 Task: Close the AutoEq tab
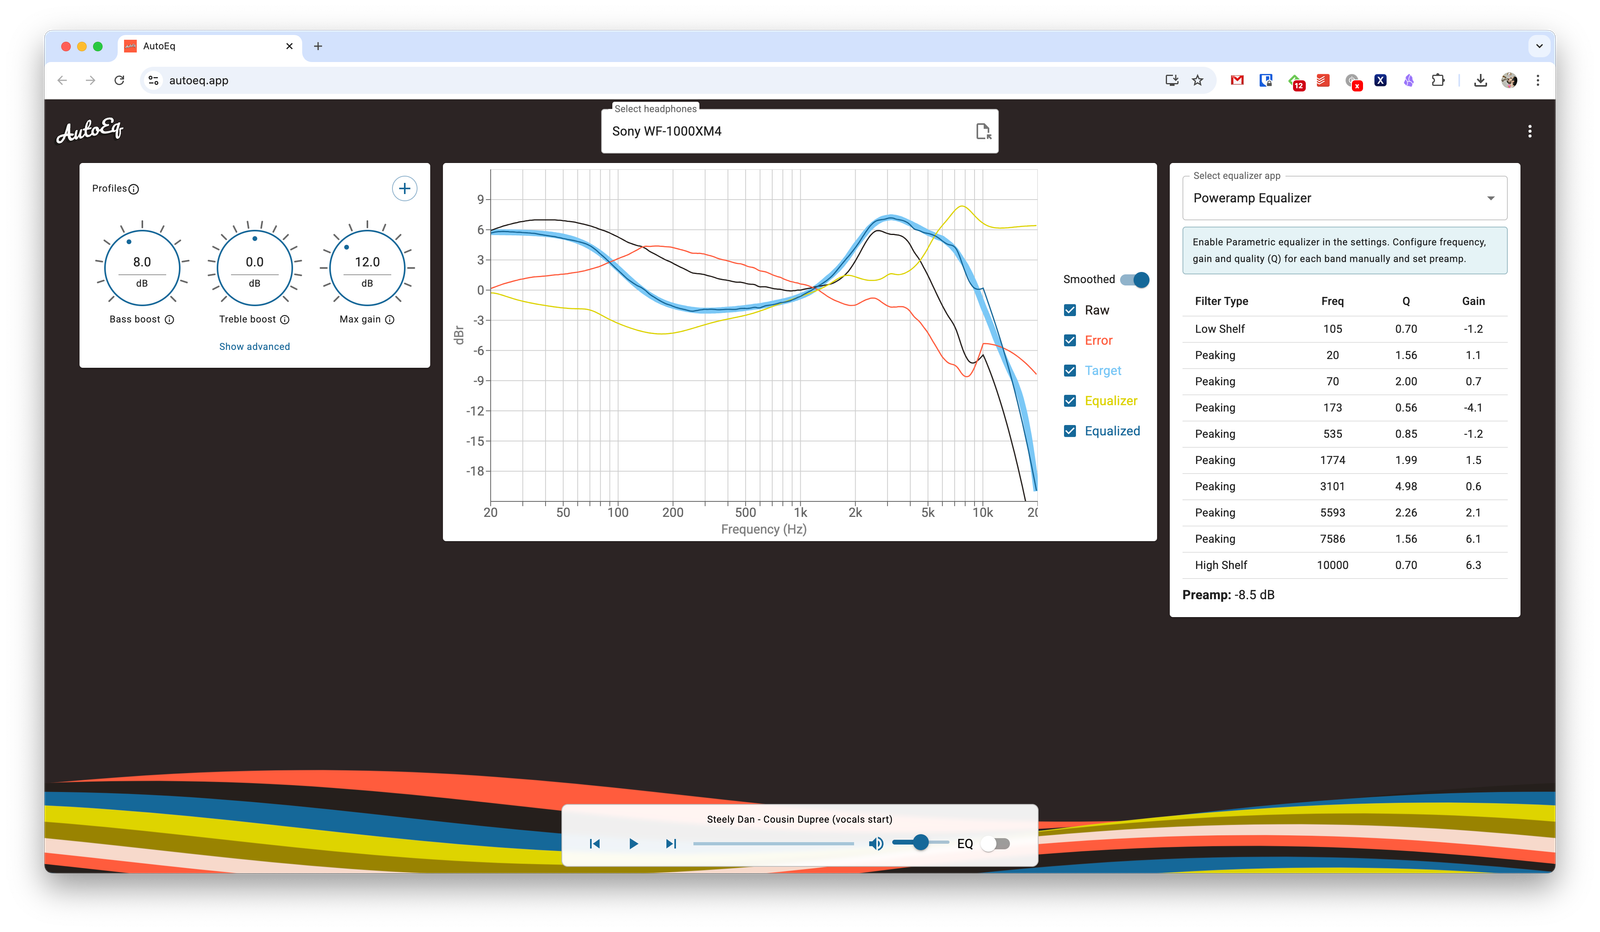pos(289,46)
